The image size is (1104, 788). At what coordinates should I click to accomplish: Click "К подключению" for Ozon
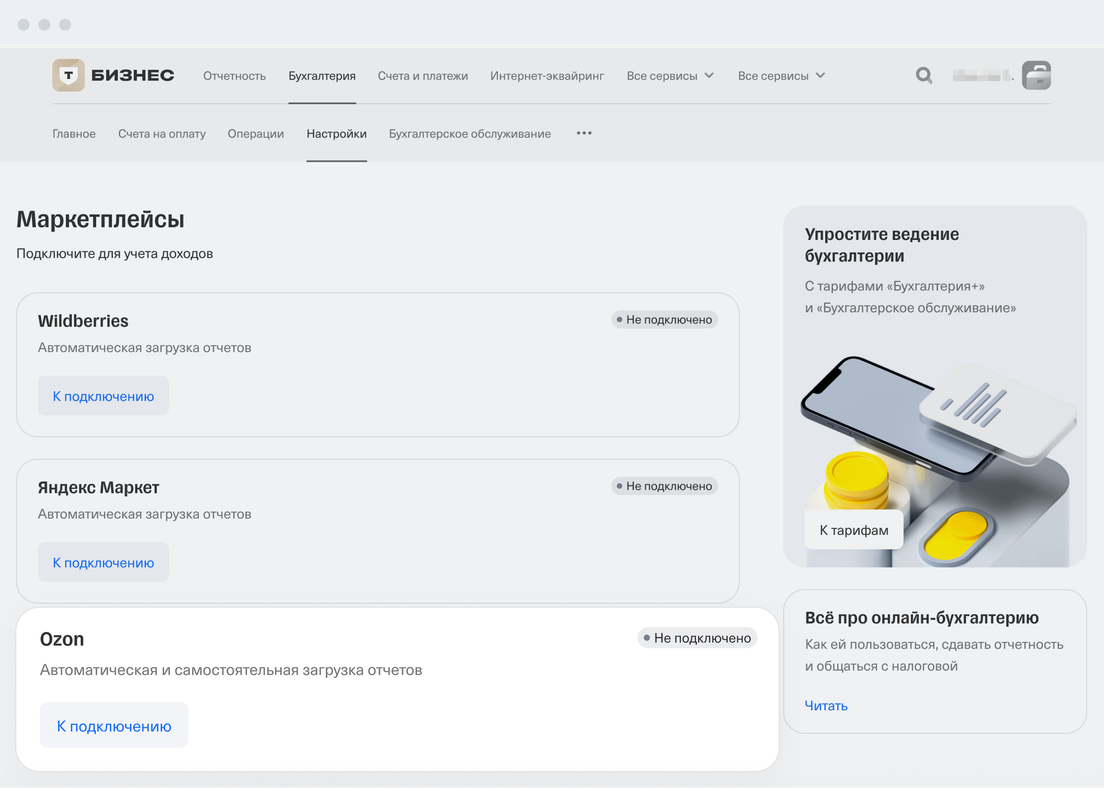pyautogui.click(x=114, y=726)
